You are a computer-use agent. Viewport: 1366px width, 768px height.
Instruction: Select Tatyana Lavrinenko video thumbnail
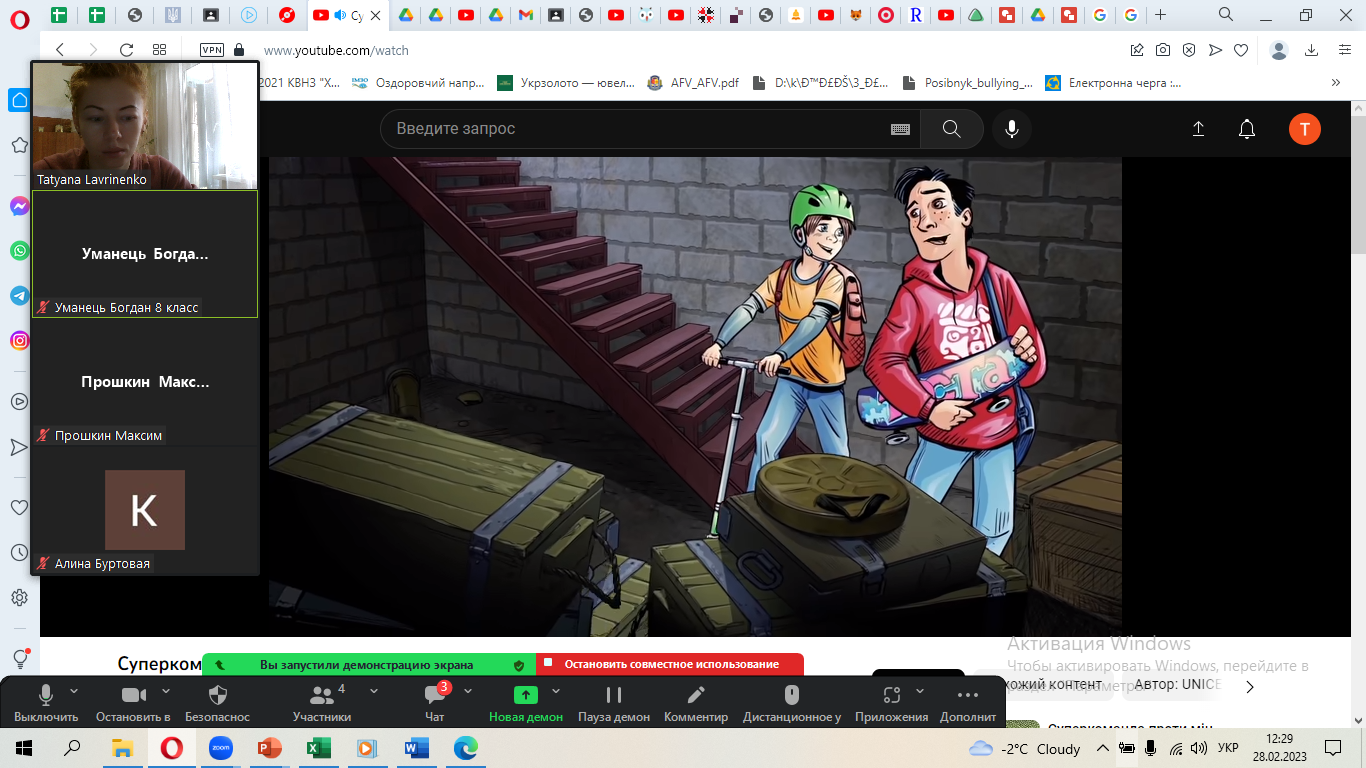[x=145, y=126]
